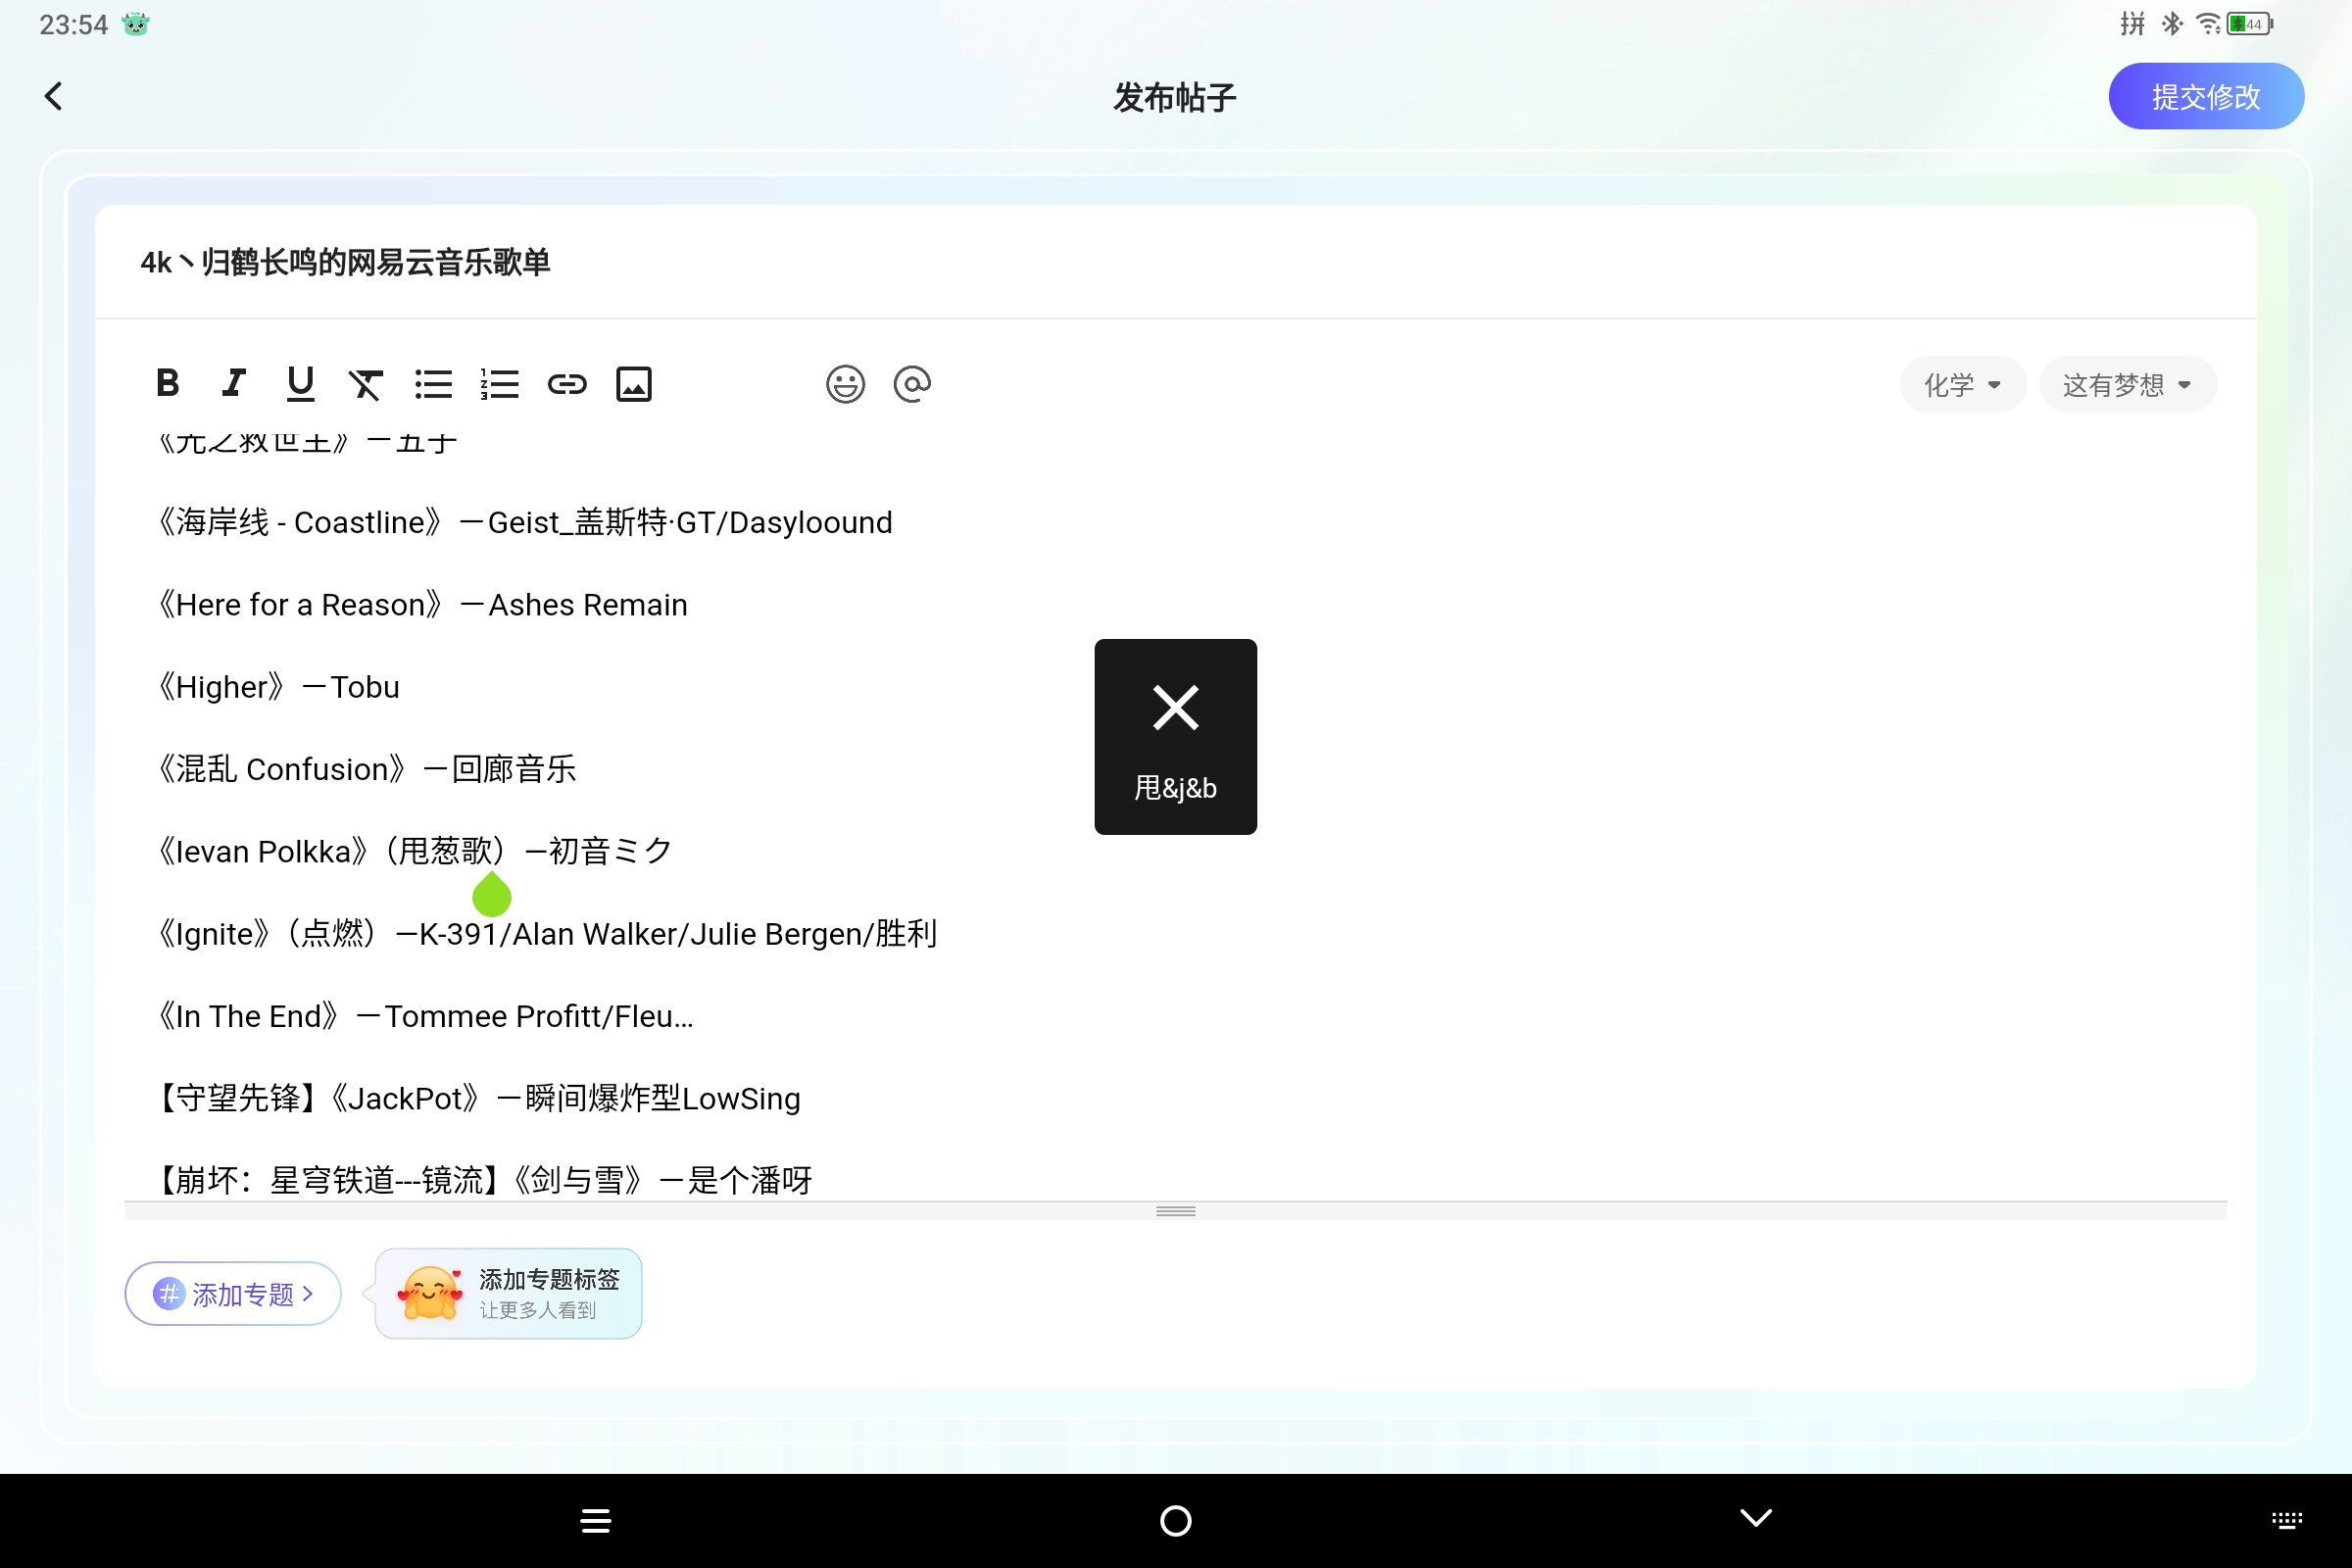
Task: Open the 这有梦想 dropdown
Action: (x=2128, y=385)
